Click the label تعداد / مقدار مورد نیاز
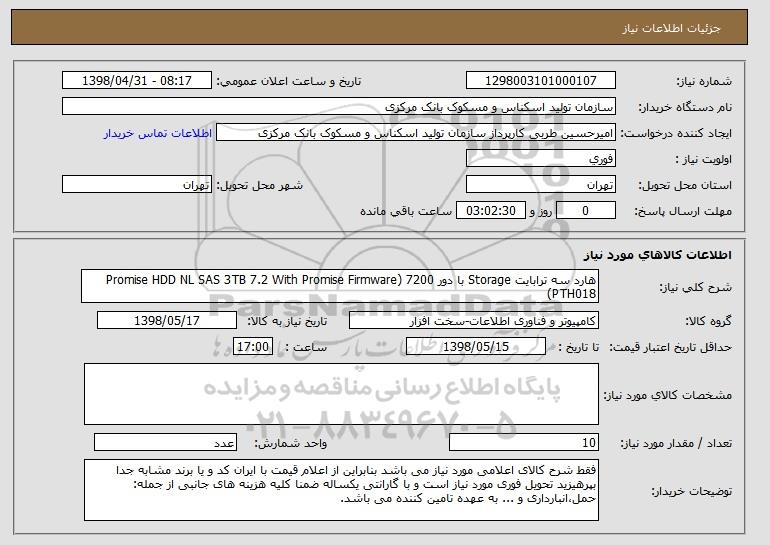 click(676, 443)
